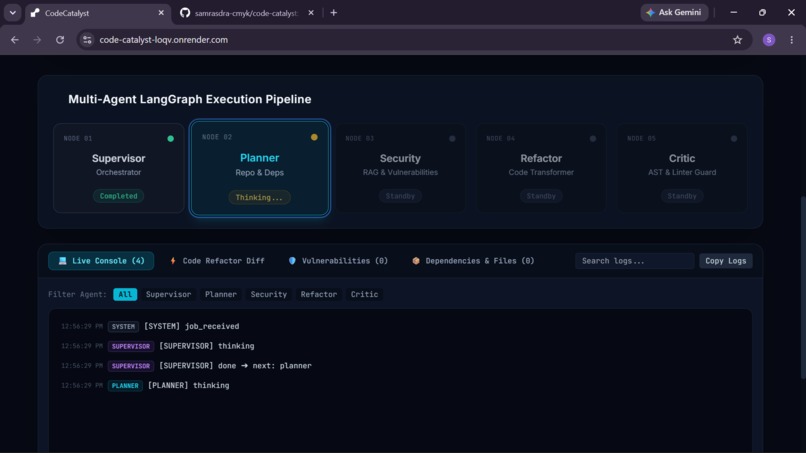The height and width of the screenshot is (453, 806).
Task: Open the Code Refactor Diff tab
Action: (x=217, y=261)
